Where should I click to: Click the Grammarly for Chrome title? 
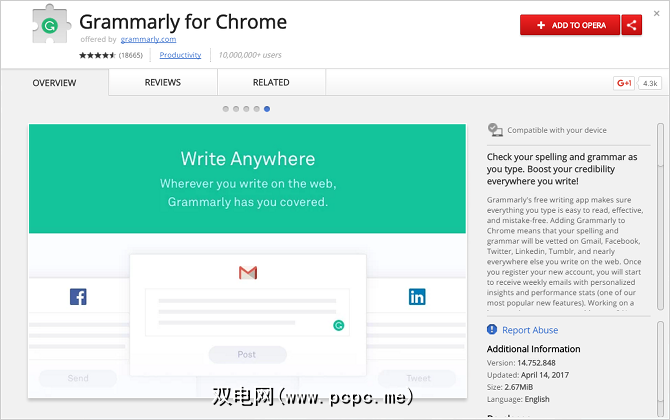[183, 22]
